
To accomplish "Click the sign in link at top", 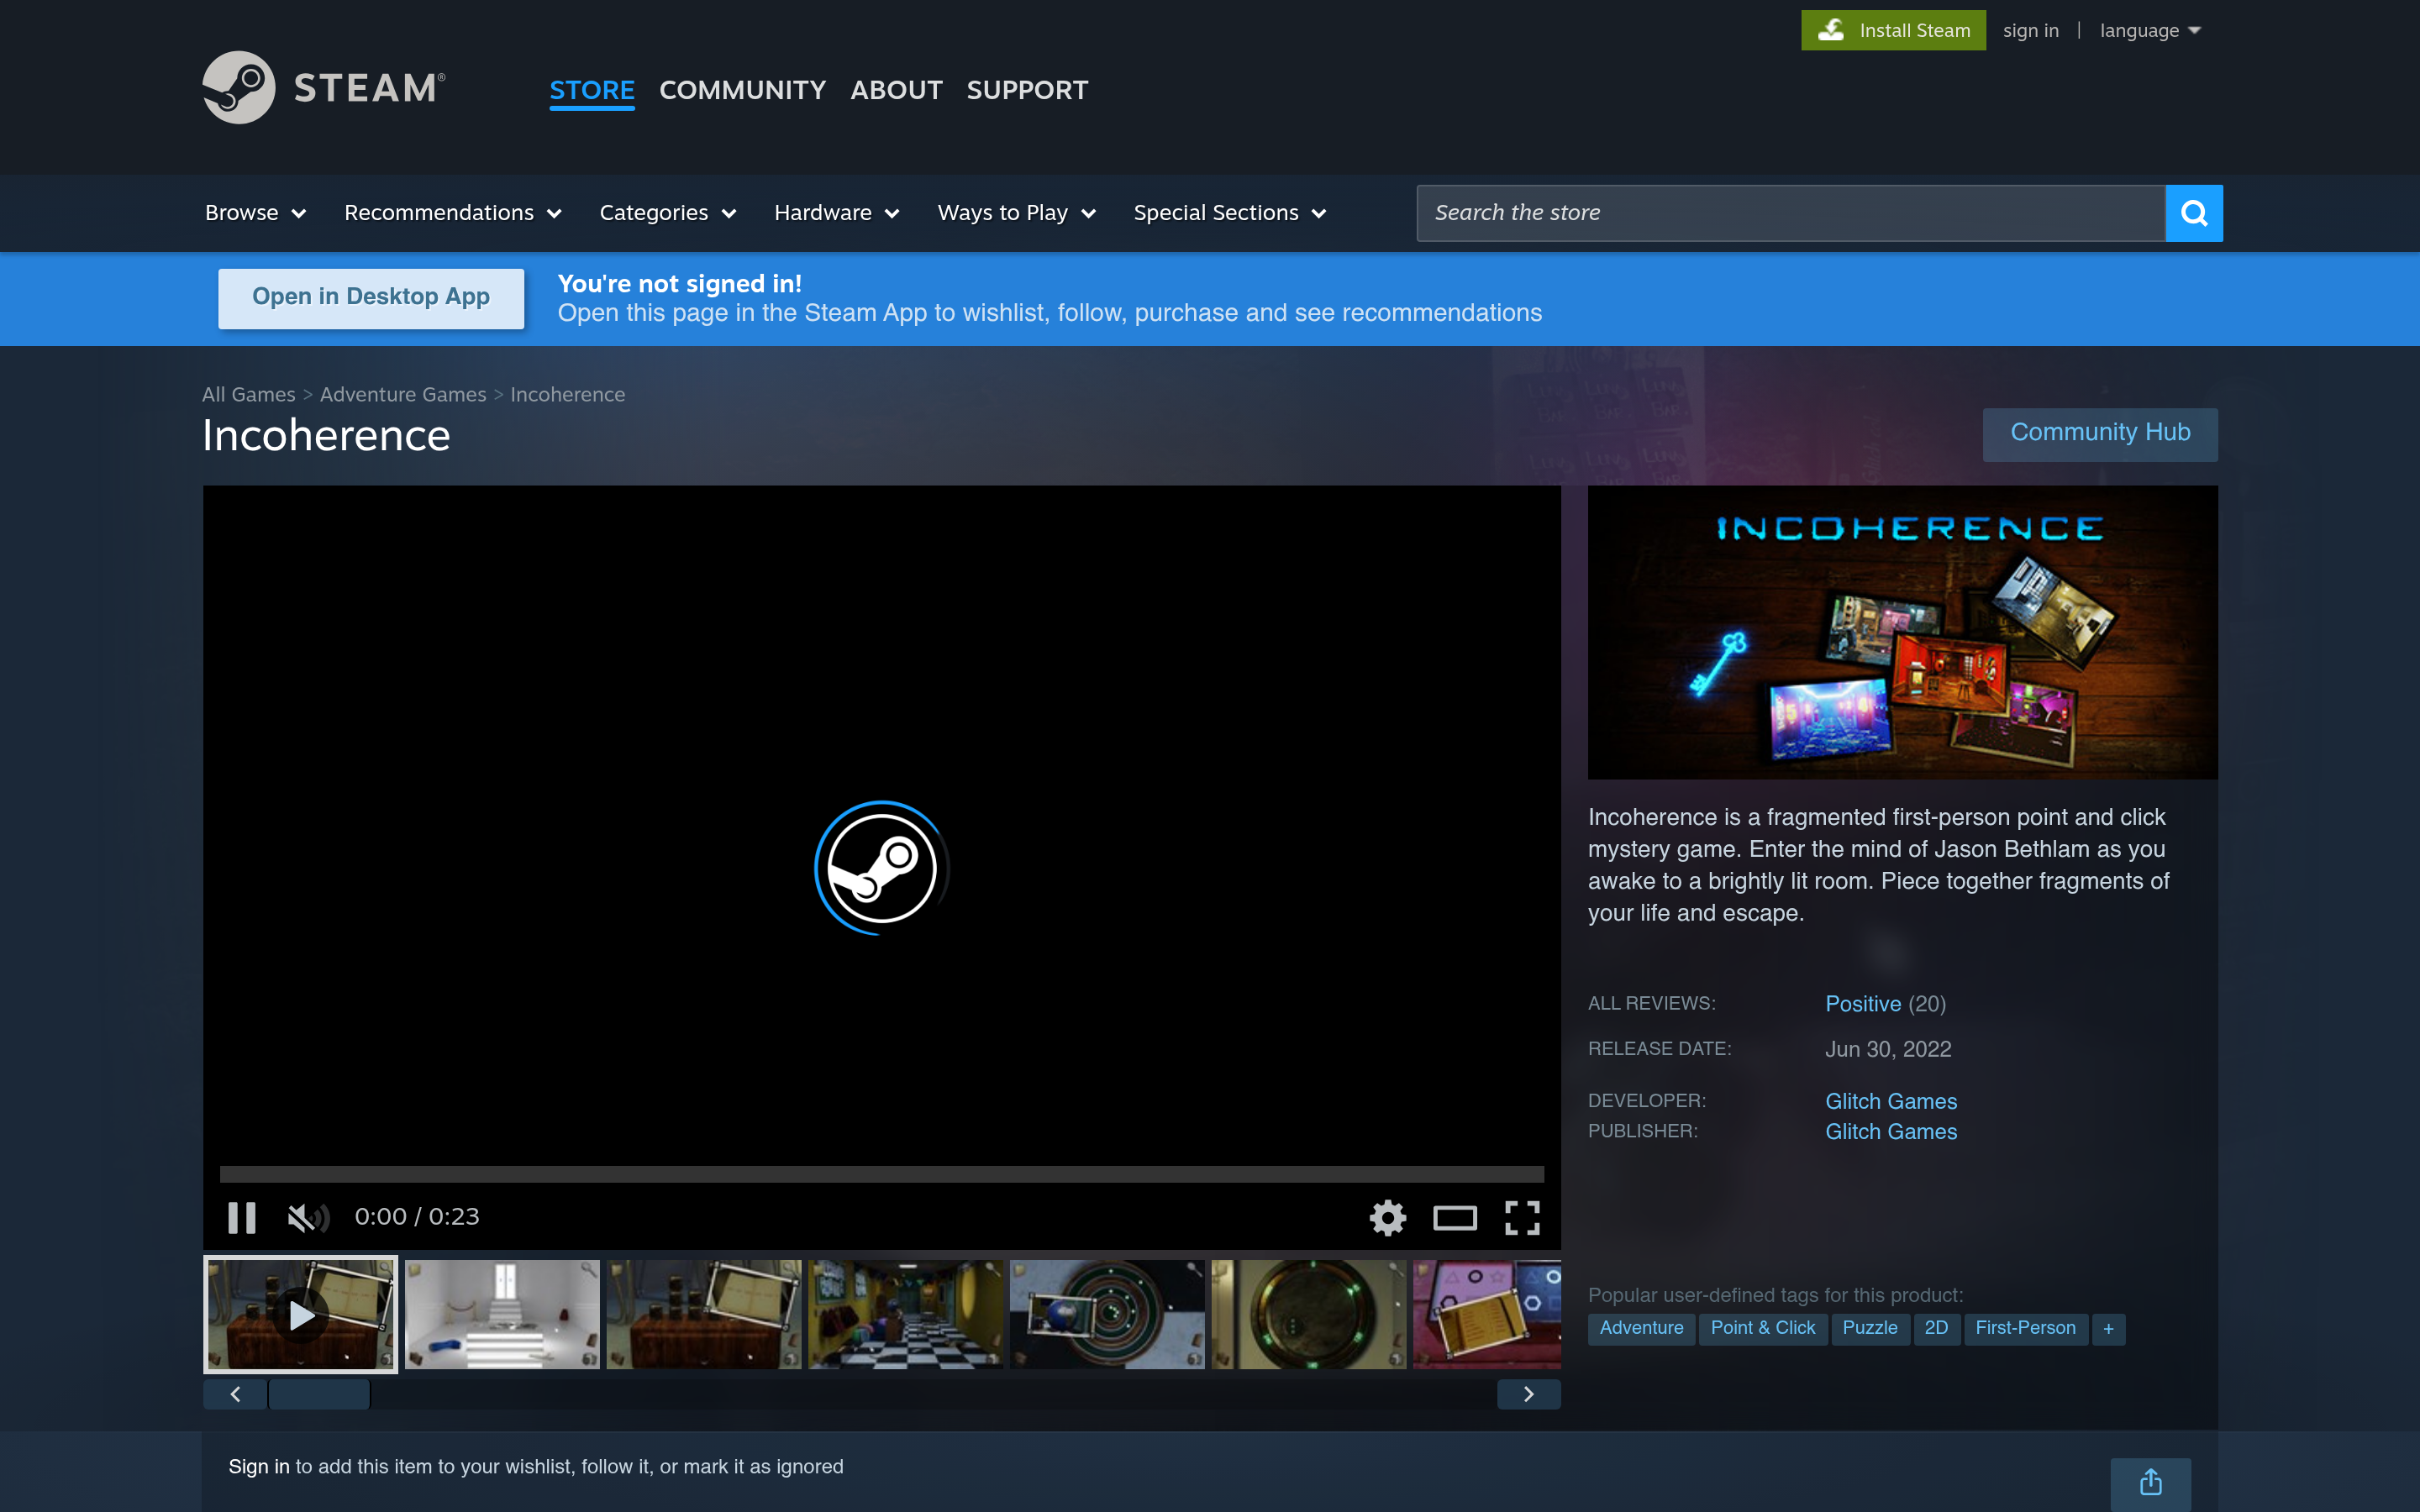I will pyautogui.click(x=2030, y=30).
